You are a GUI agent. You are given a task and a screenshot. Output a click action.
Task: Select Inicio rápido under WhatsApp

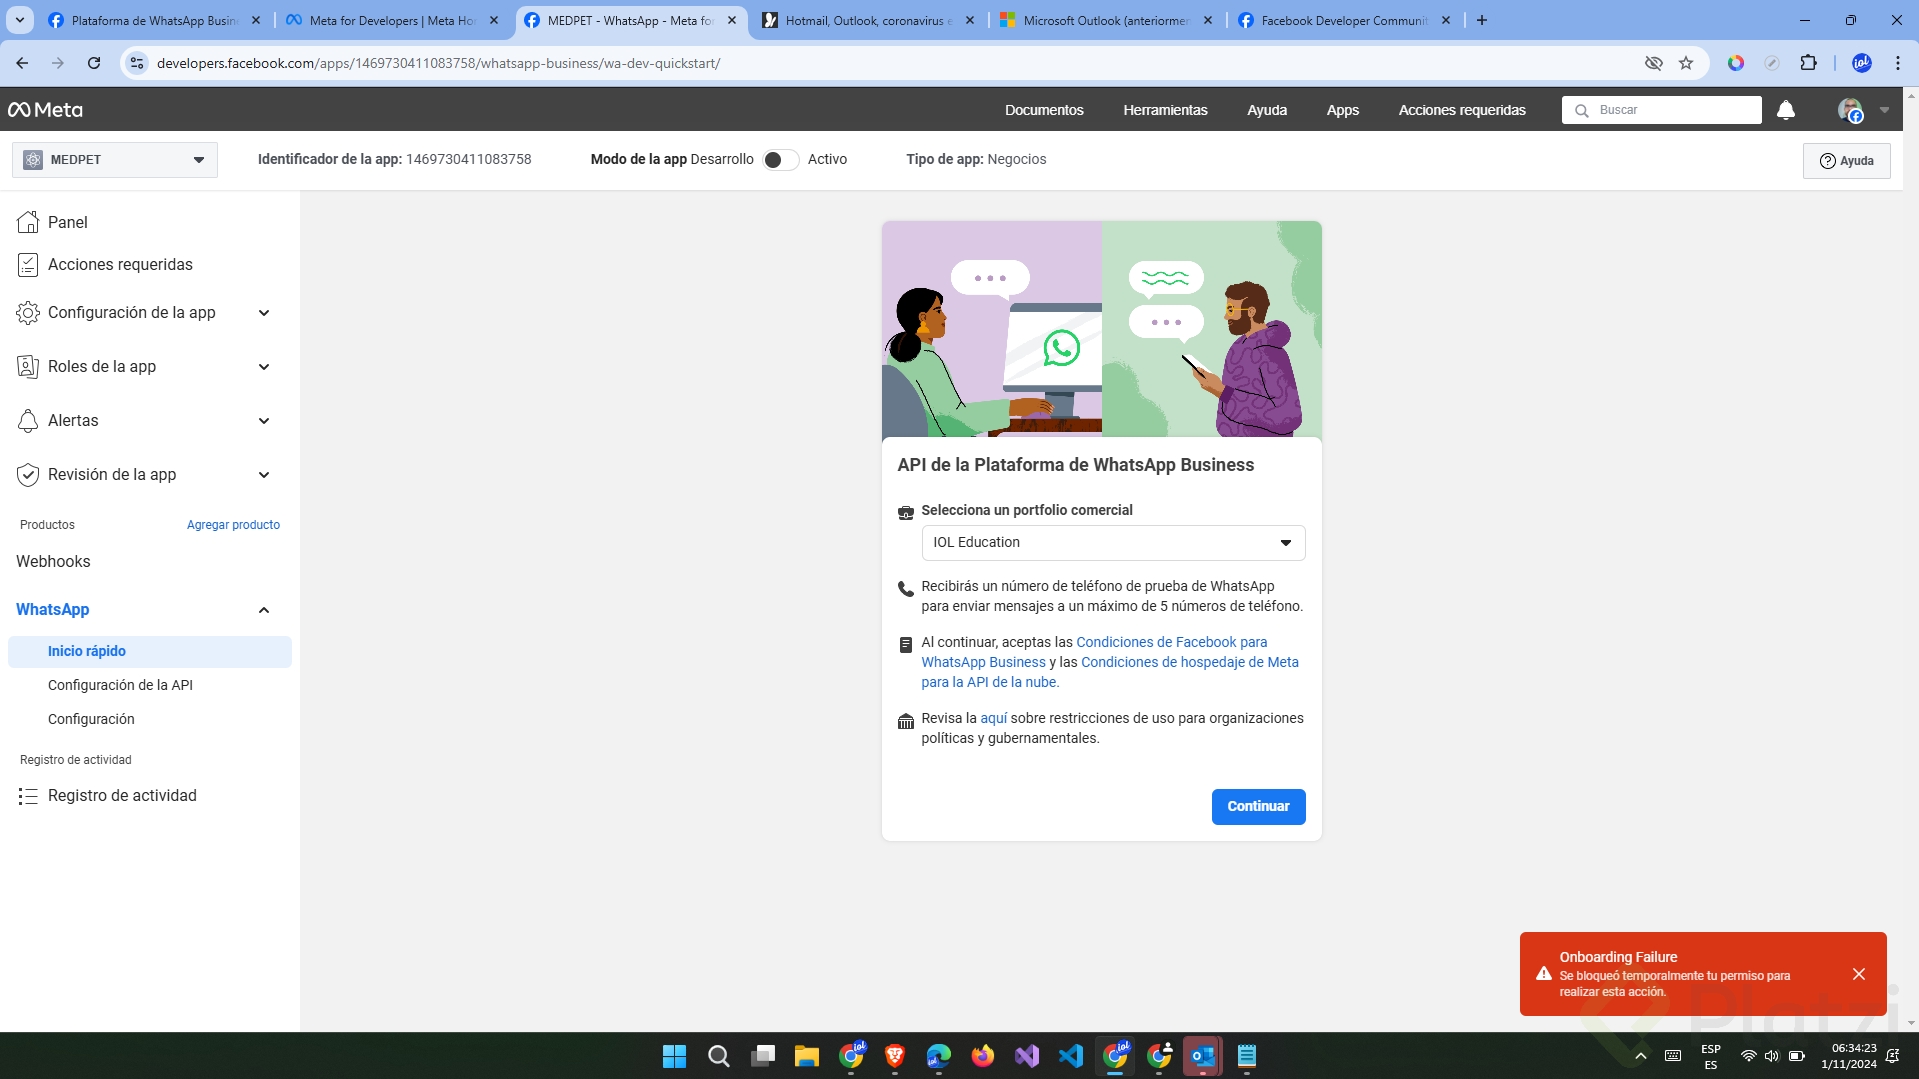[150, 651]
